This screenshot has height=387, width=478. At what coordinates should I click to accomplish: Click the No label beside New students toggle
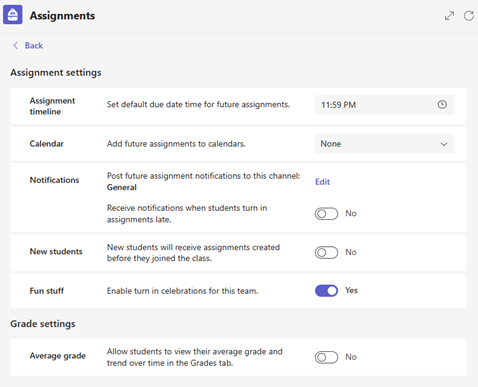351,252
